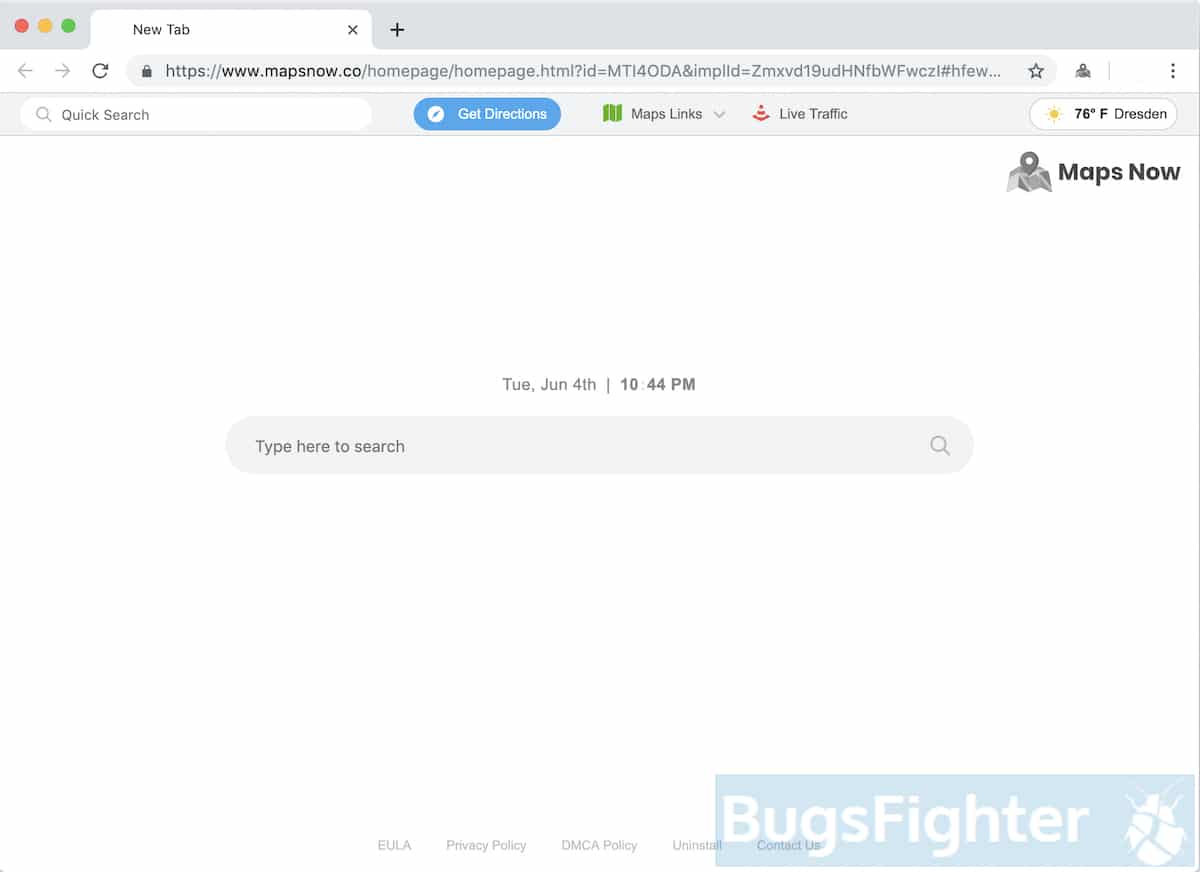Open the Privacy Policy link
1200x872 pixels.
point(486,845)
